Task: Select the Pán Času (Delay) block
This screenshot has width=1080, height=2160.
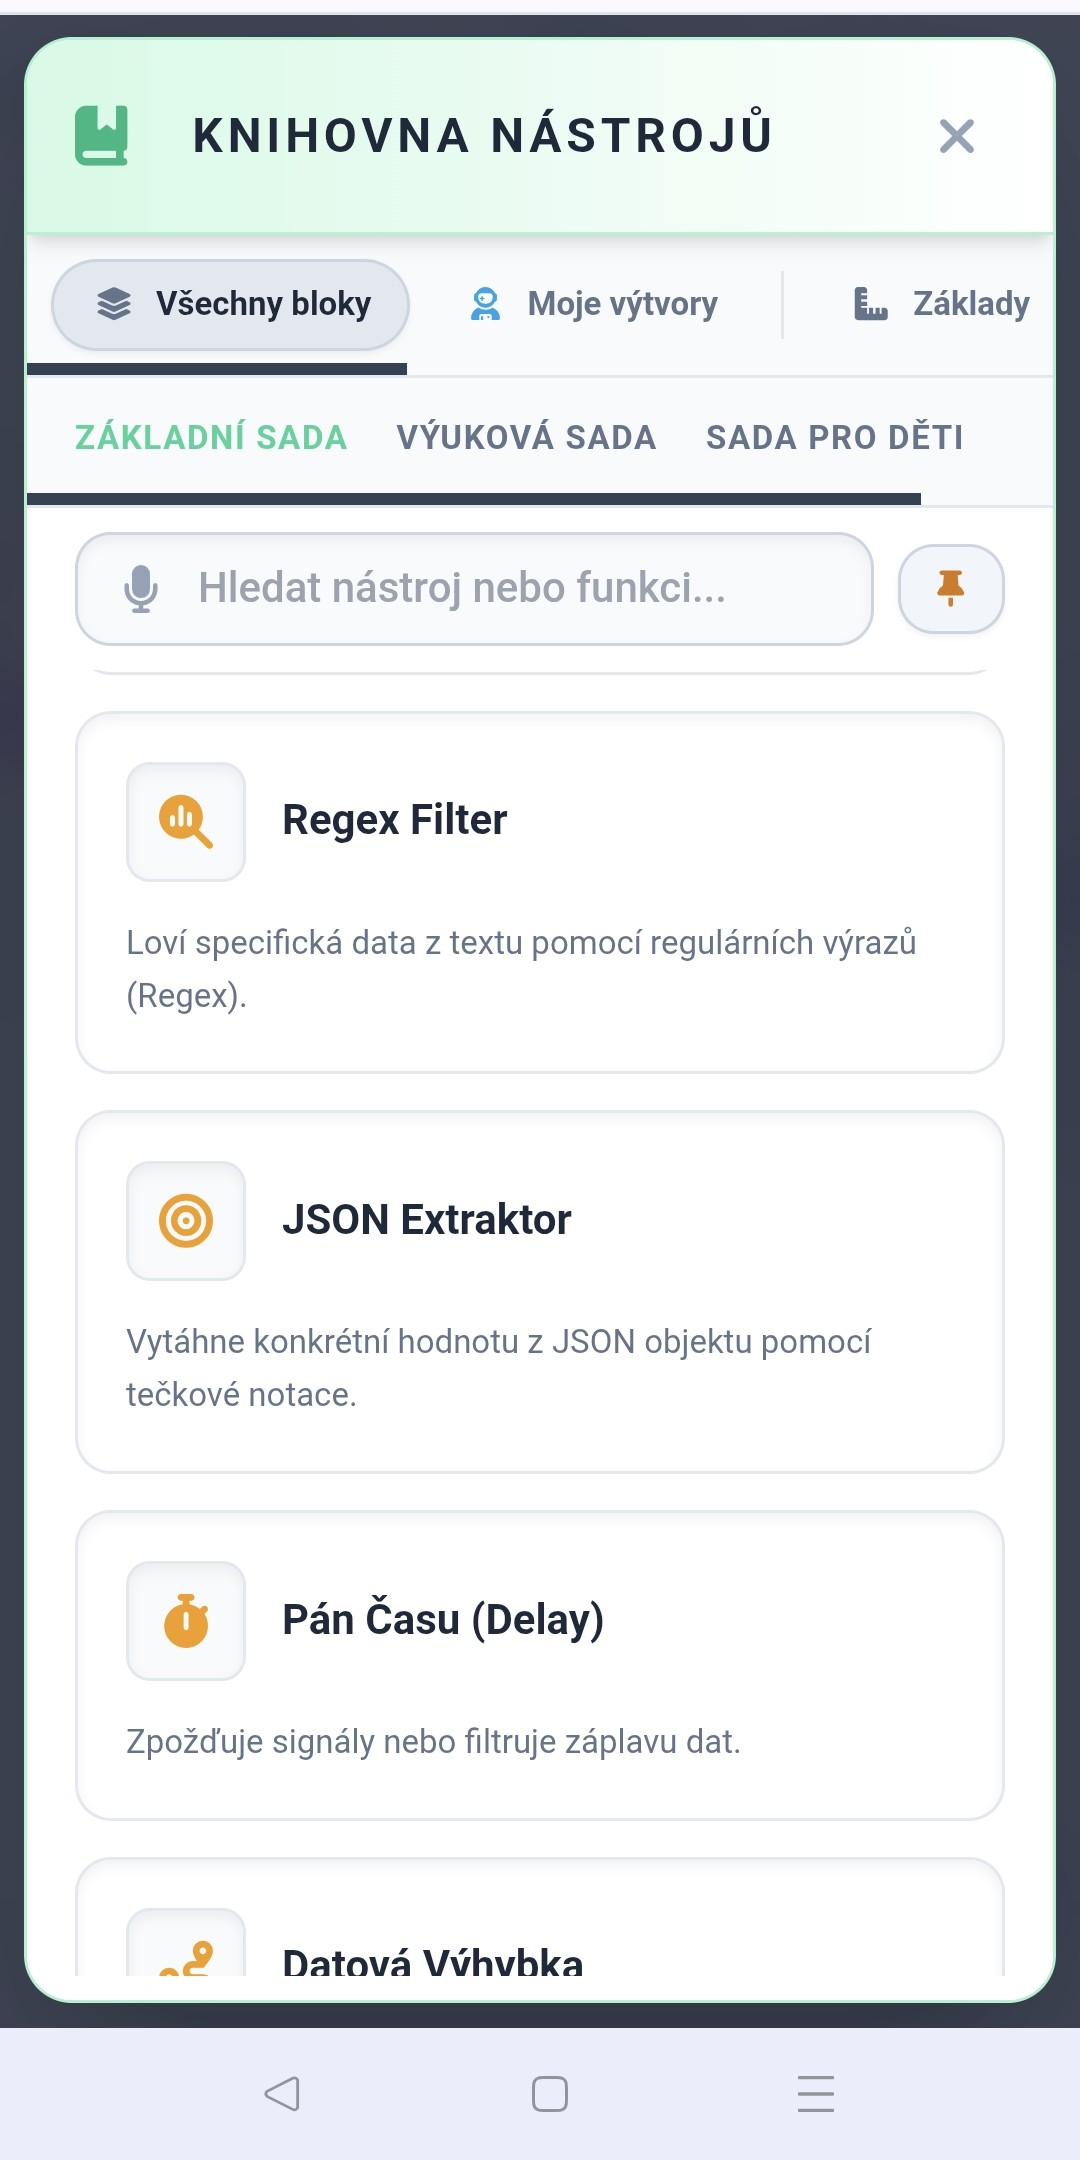Action: [x=540, y=1666]
